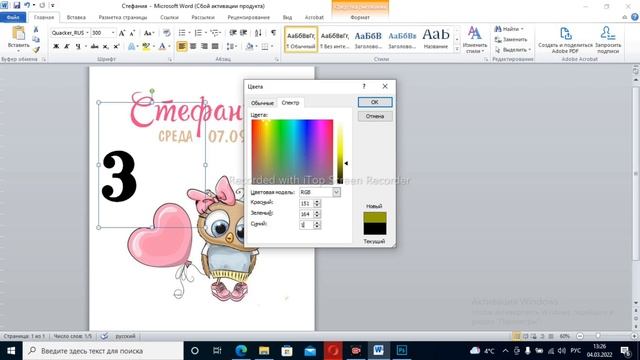
Task: Click the Undo arrow in quick access toolbar
Action: tap(27, 5)
